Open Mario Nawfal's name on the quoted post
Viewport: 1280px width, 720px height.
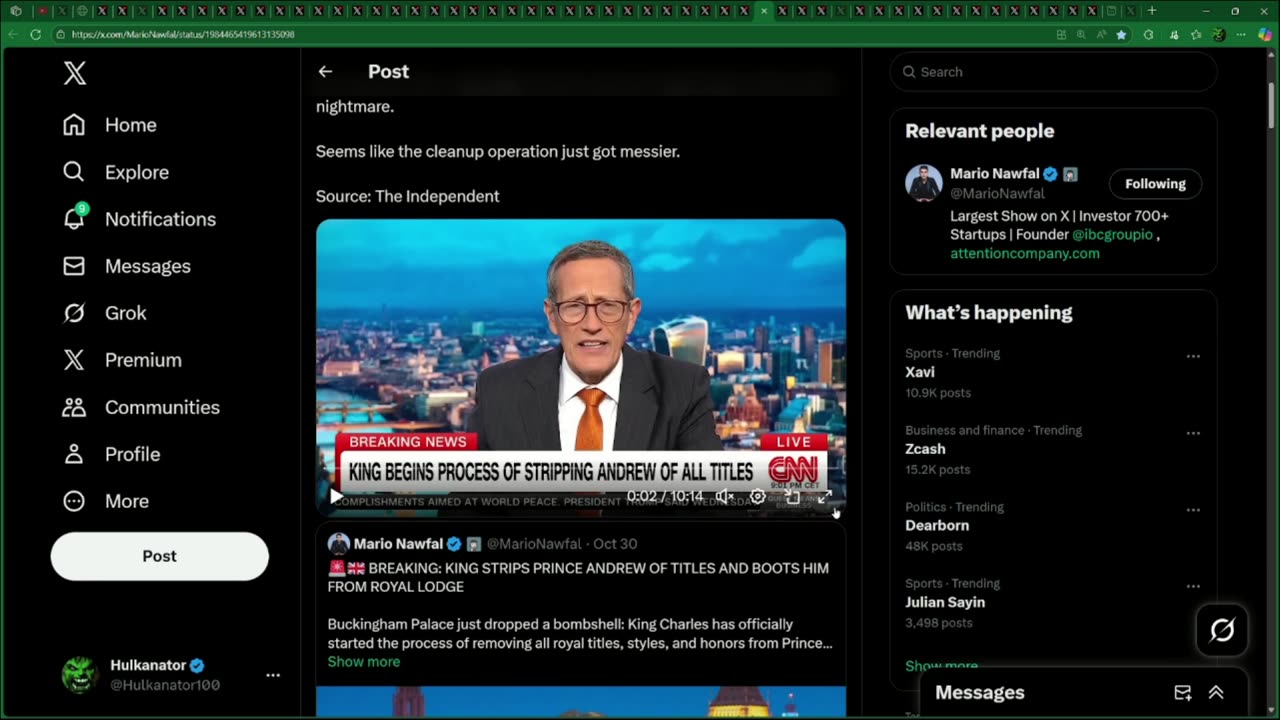(x=398, y=544)
